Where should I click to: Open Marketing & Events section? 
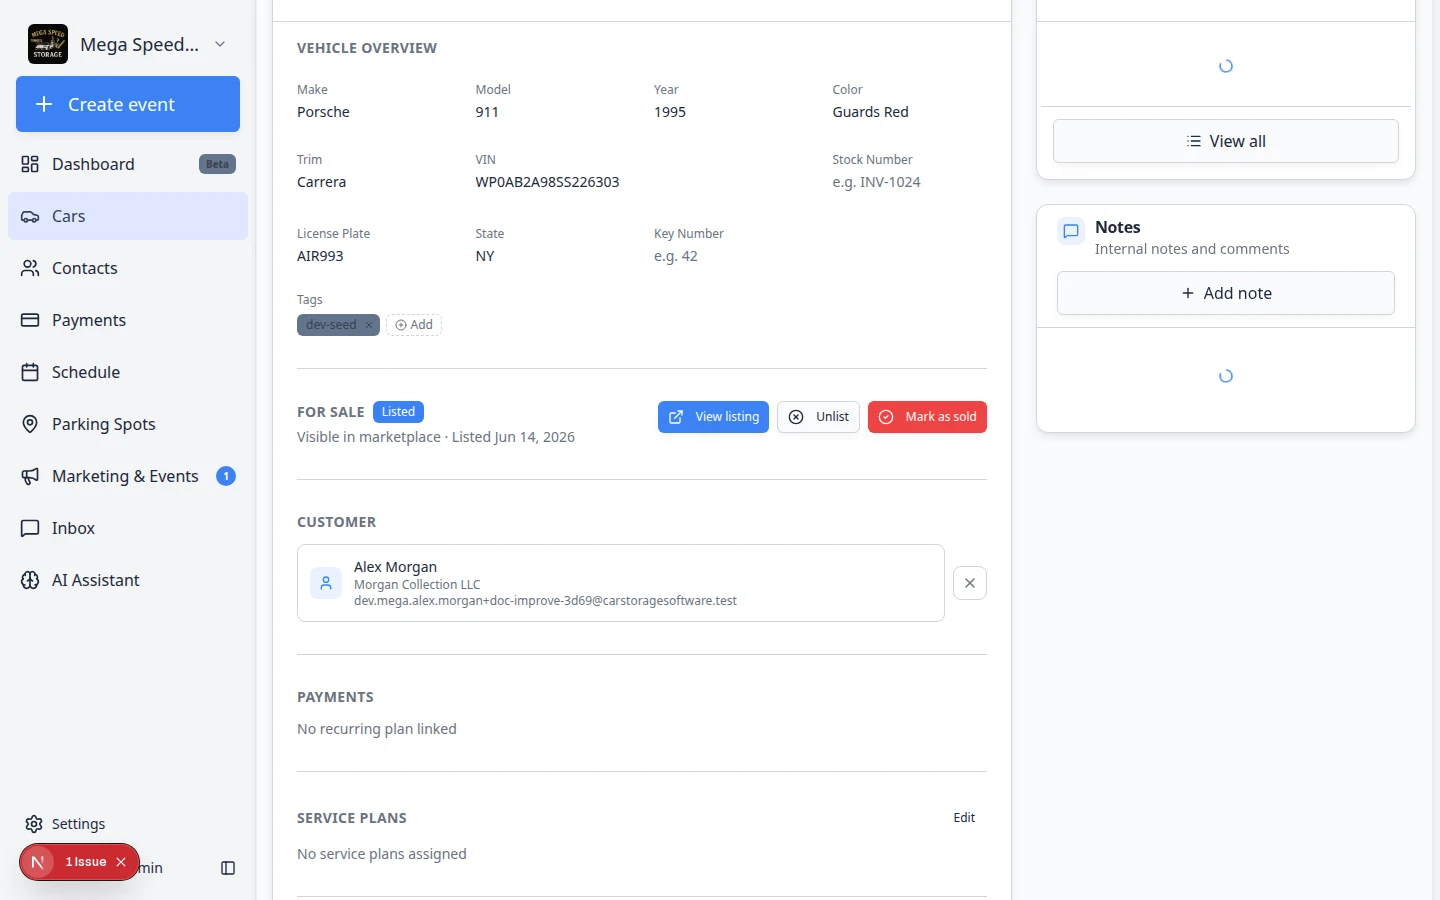pyautogui.click(x=128, y=476)
